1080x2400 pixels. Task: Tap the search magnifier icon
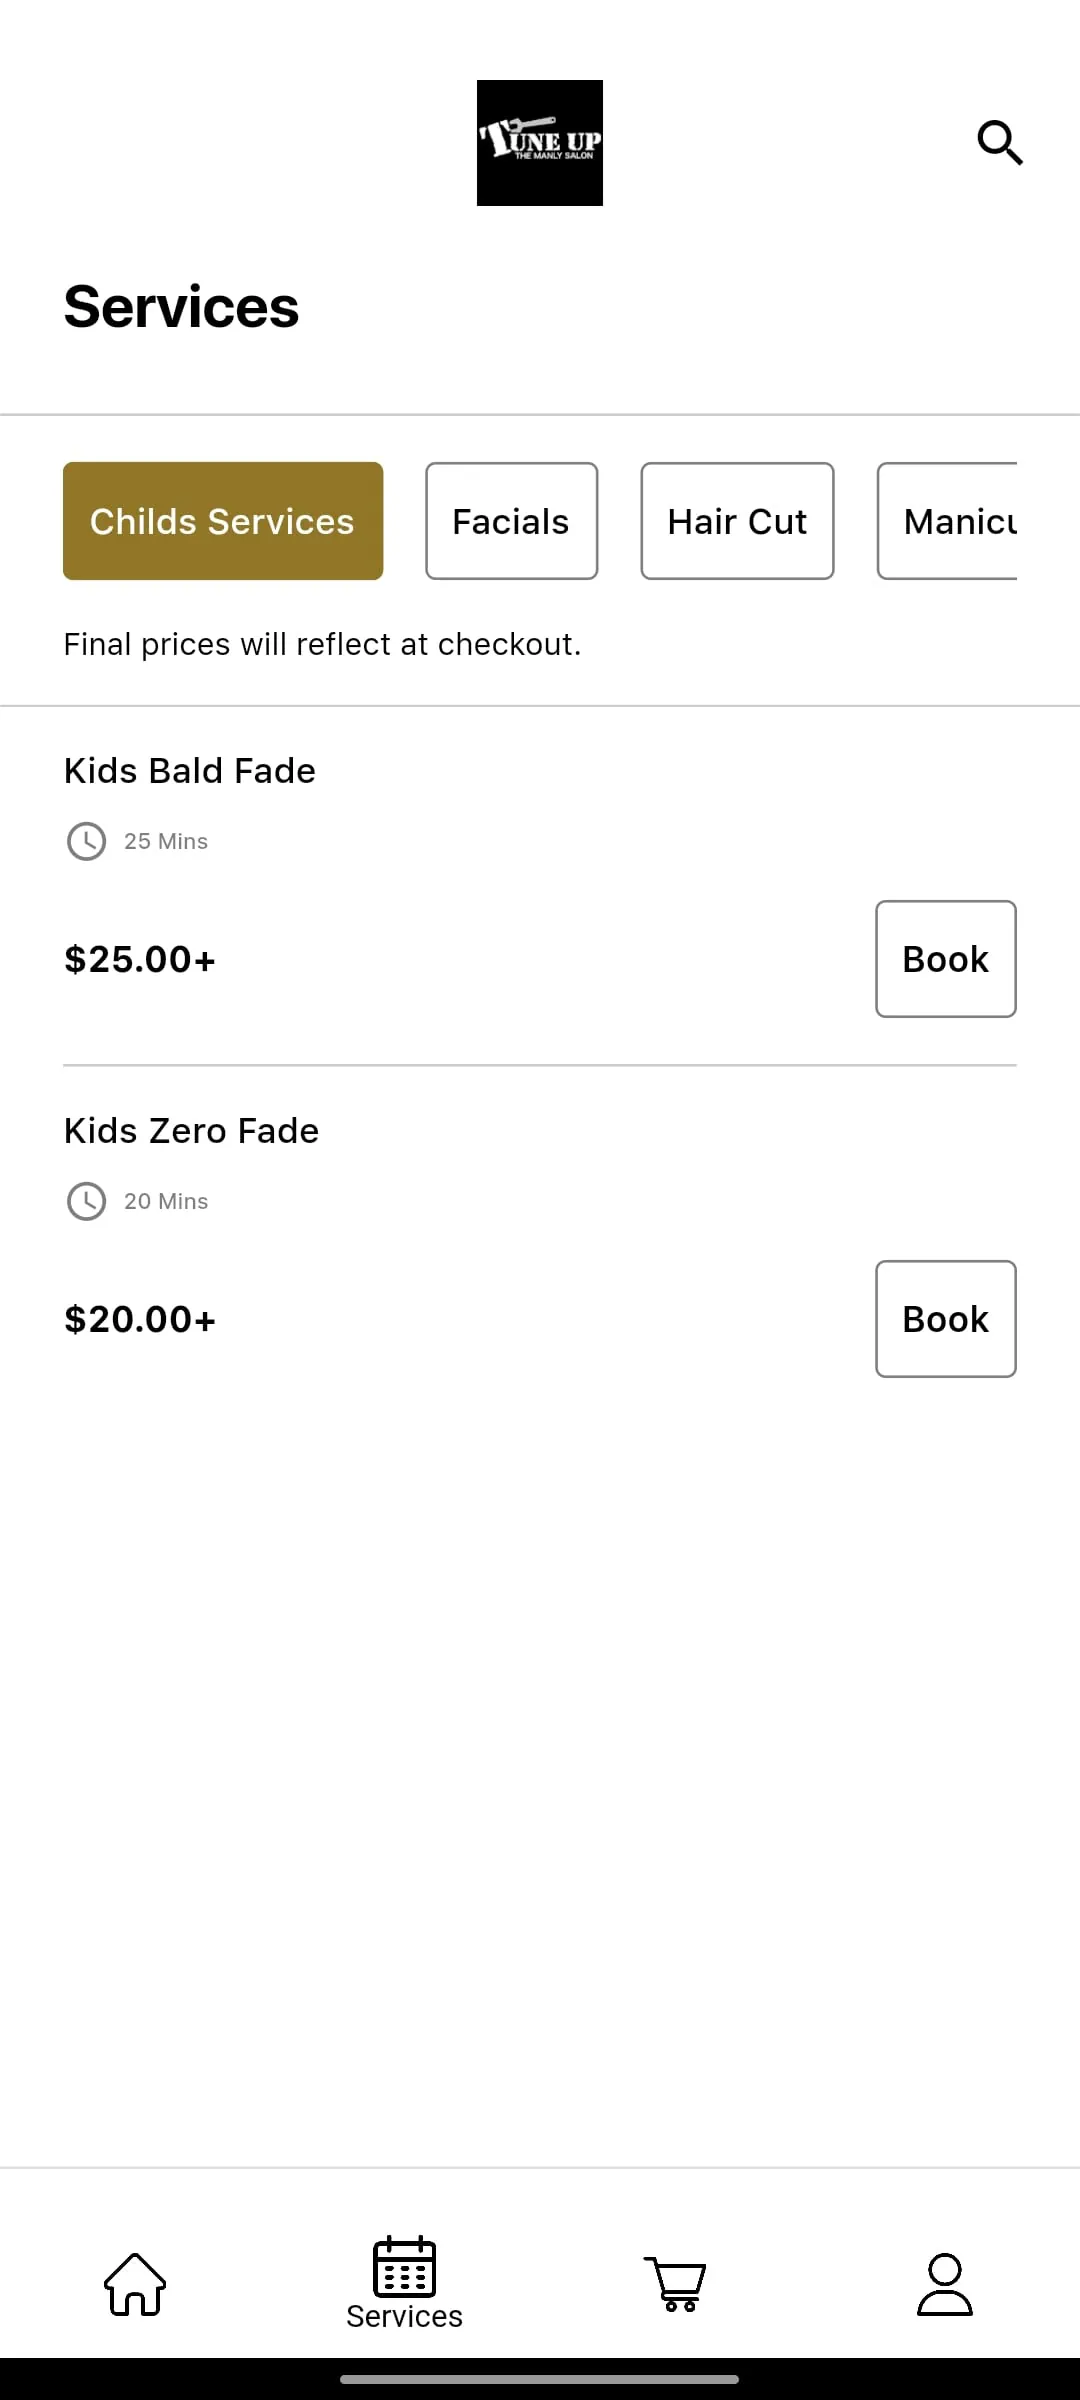(x=999, y=143)
